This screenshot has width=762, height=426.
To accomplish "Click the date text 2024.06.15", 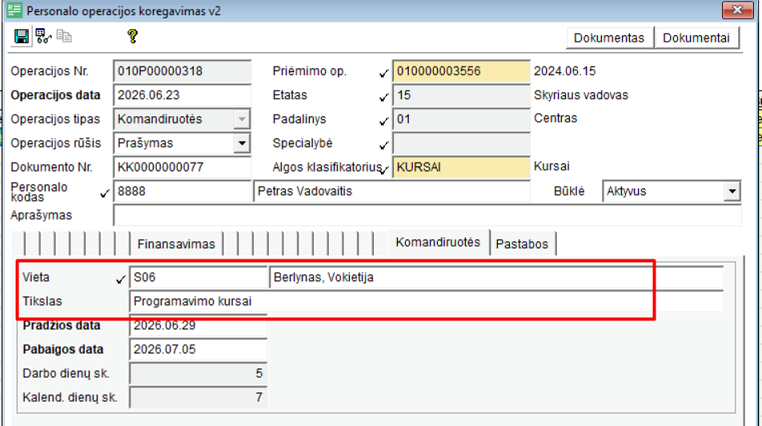I will click(565, 71).
